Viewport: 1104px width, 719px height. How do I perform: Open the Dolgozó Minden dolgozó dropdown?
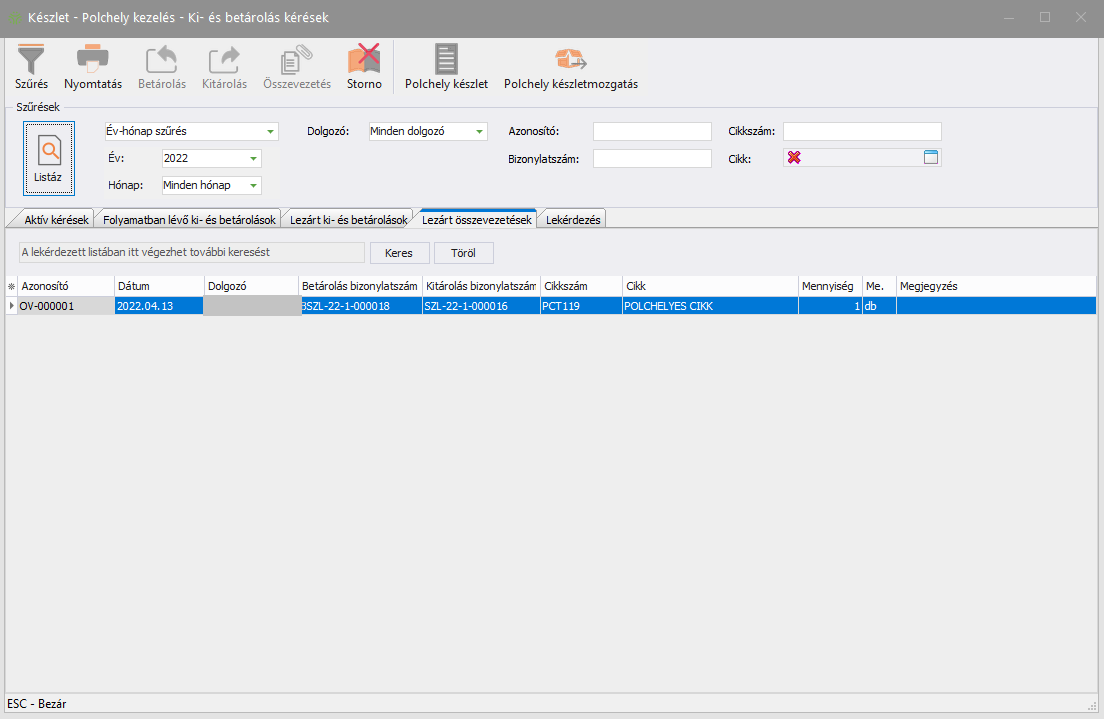click(x=479, y=132)
